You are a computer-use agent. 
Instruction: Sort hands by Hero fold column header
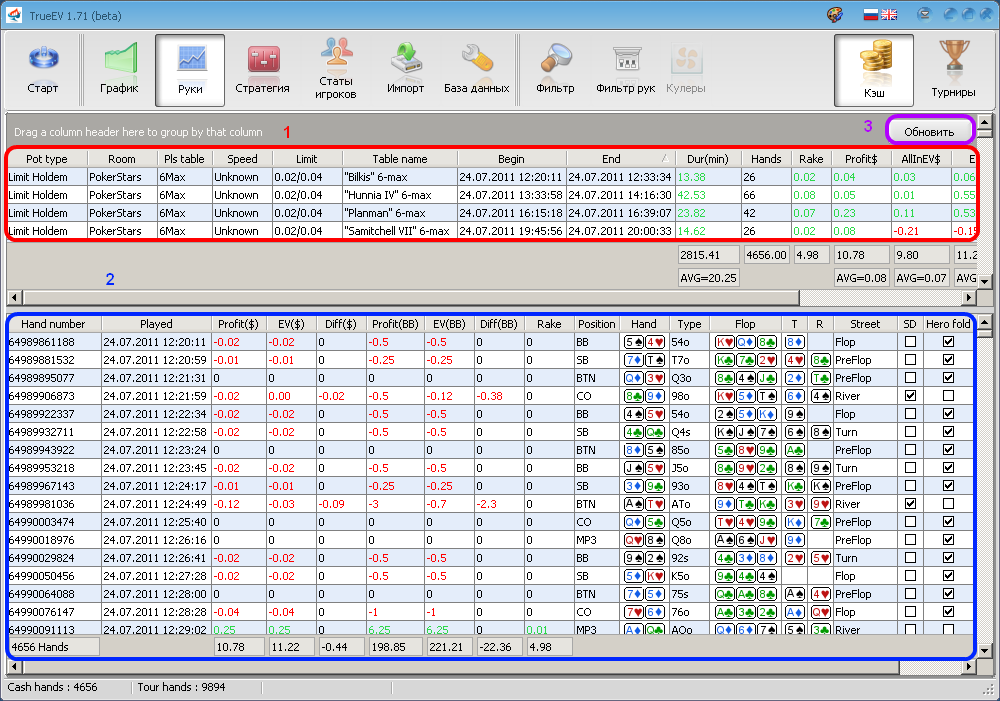[x=948, y=324]
